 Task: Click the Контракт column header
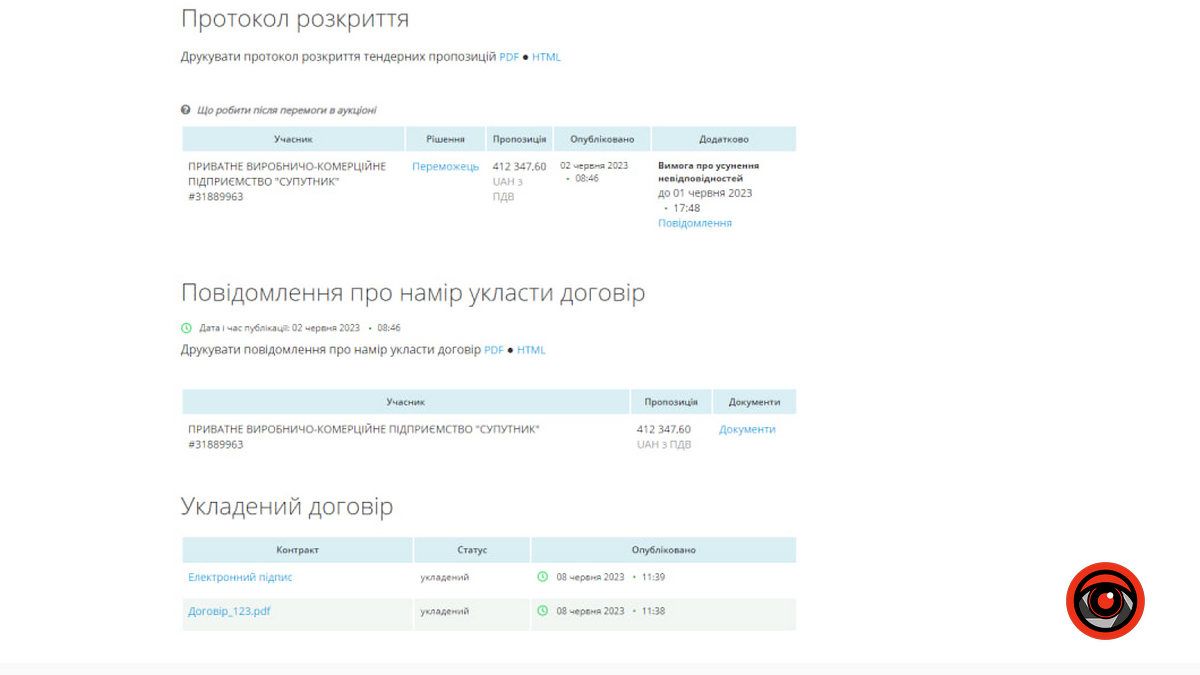click(x=297, y=550)
